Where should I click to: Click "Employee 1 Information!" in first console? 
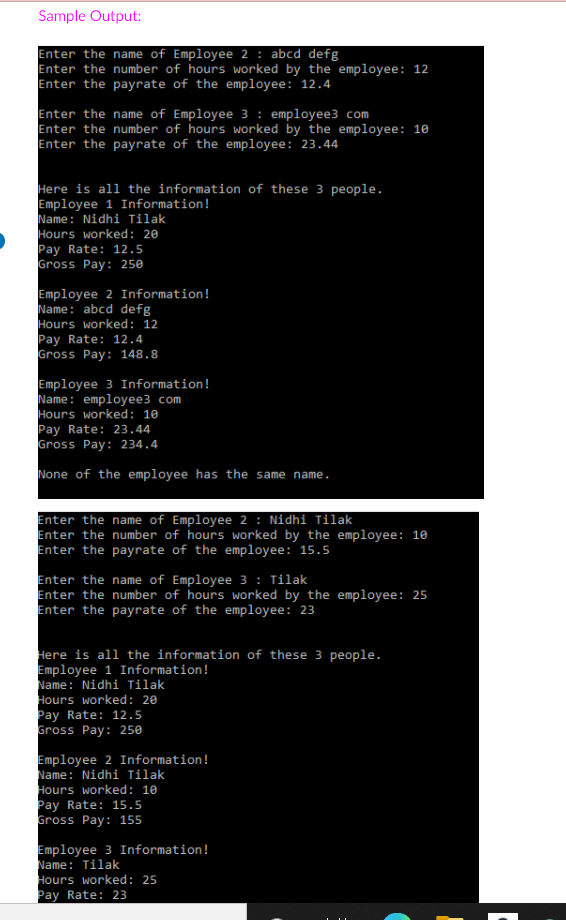click(124, 204)
